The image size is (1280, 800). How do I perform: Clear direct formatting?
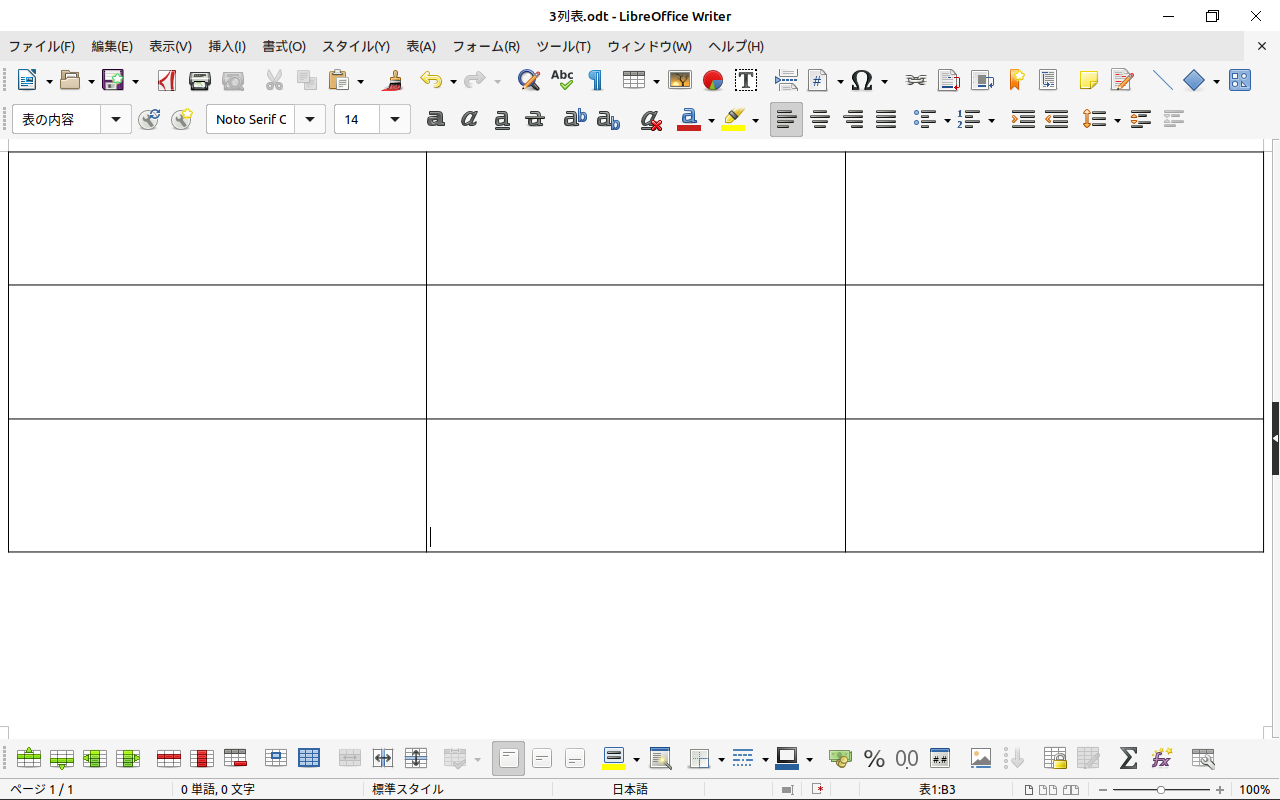click(651, 120)
